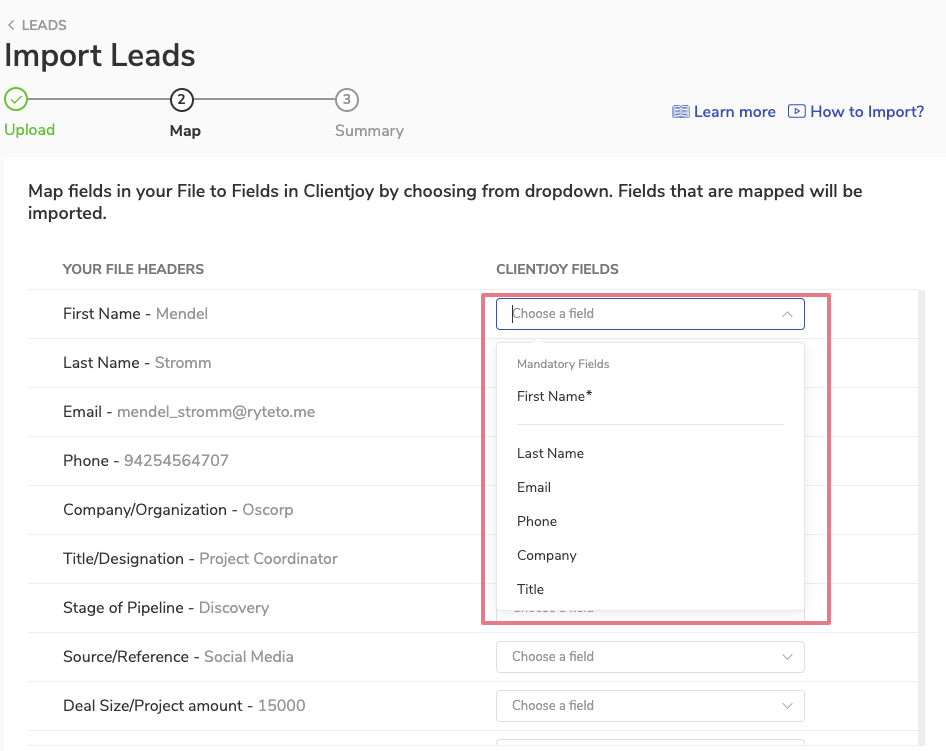Select Last Name option in dropdown list
Viewport: 946px width, 751px height.
pos(550,454)
